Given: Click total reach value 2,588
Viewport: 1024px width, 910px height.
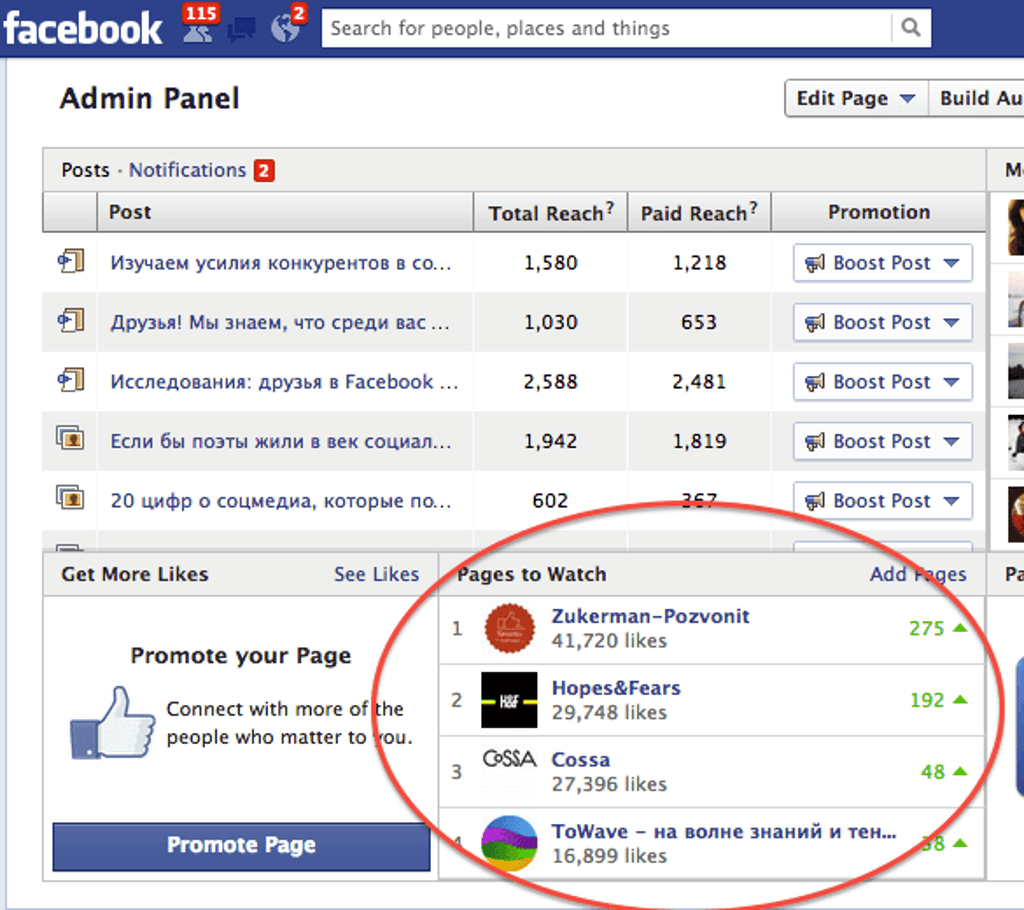Looking at the screenshot, I should (551, 382).
